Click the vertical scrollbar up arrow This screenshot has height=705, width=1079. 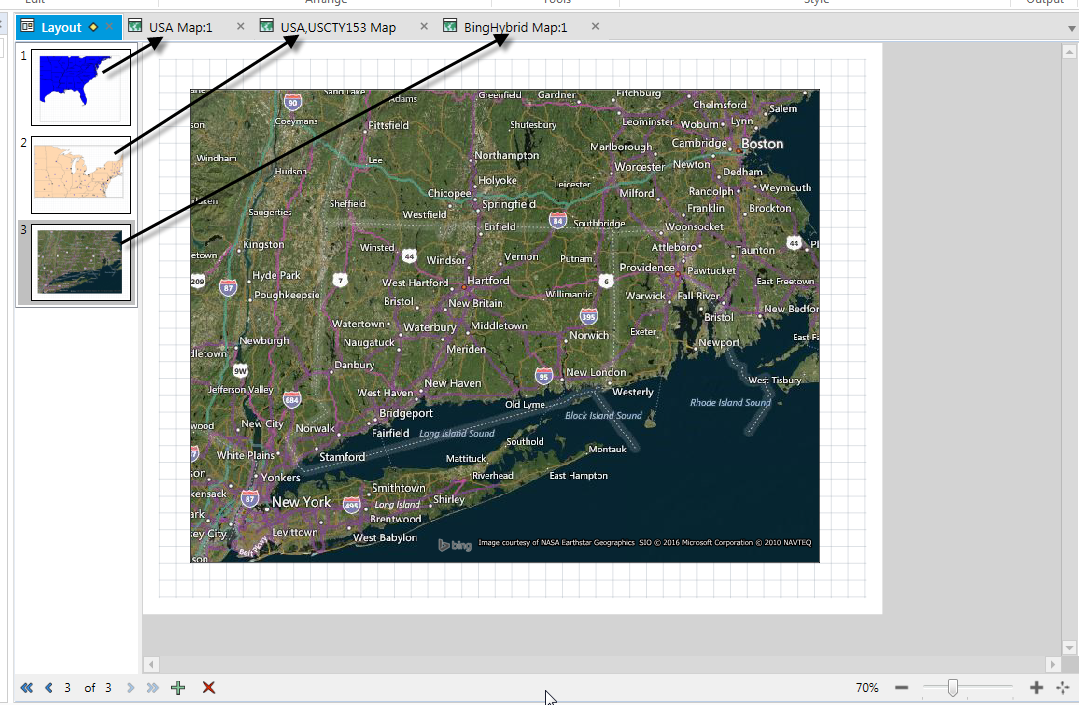pos(1069,52)
